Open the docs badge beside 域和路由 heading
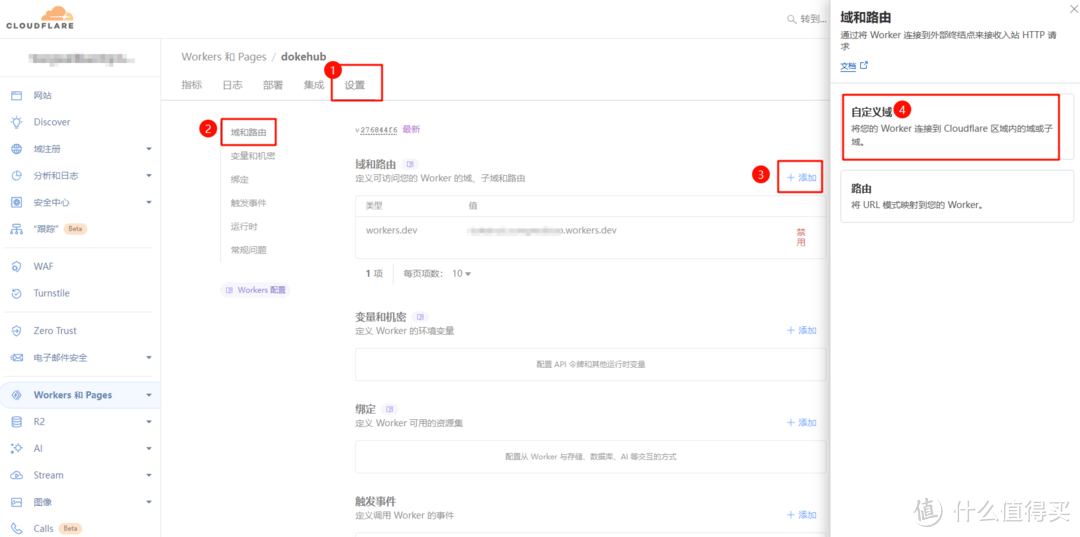Image resolution: width=1080 pixels, height=537 pixels. tap(410, 165)
